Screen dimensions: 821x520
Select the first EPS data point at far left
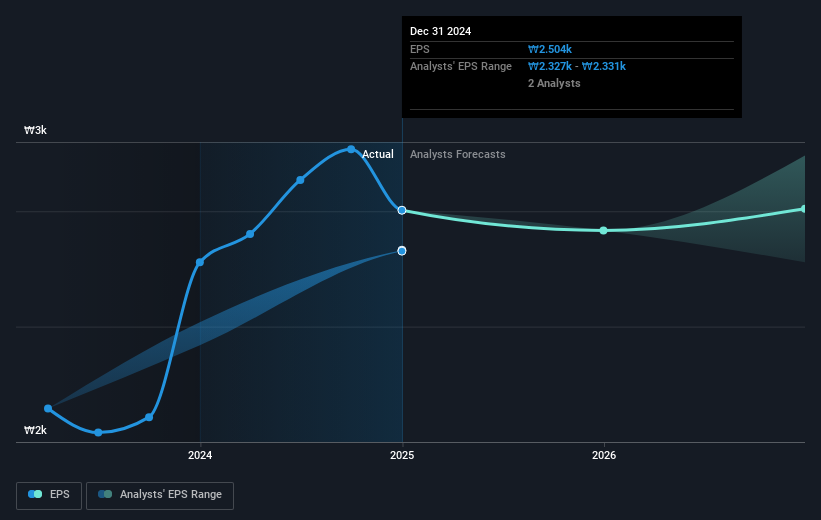point(48,408)
